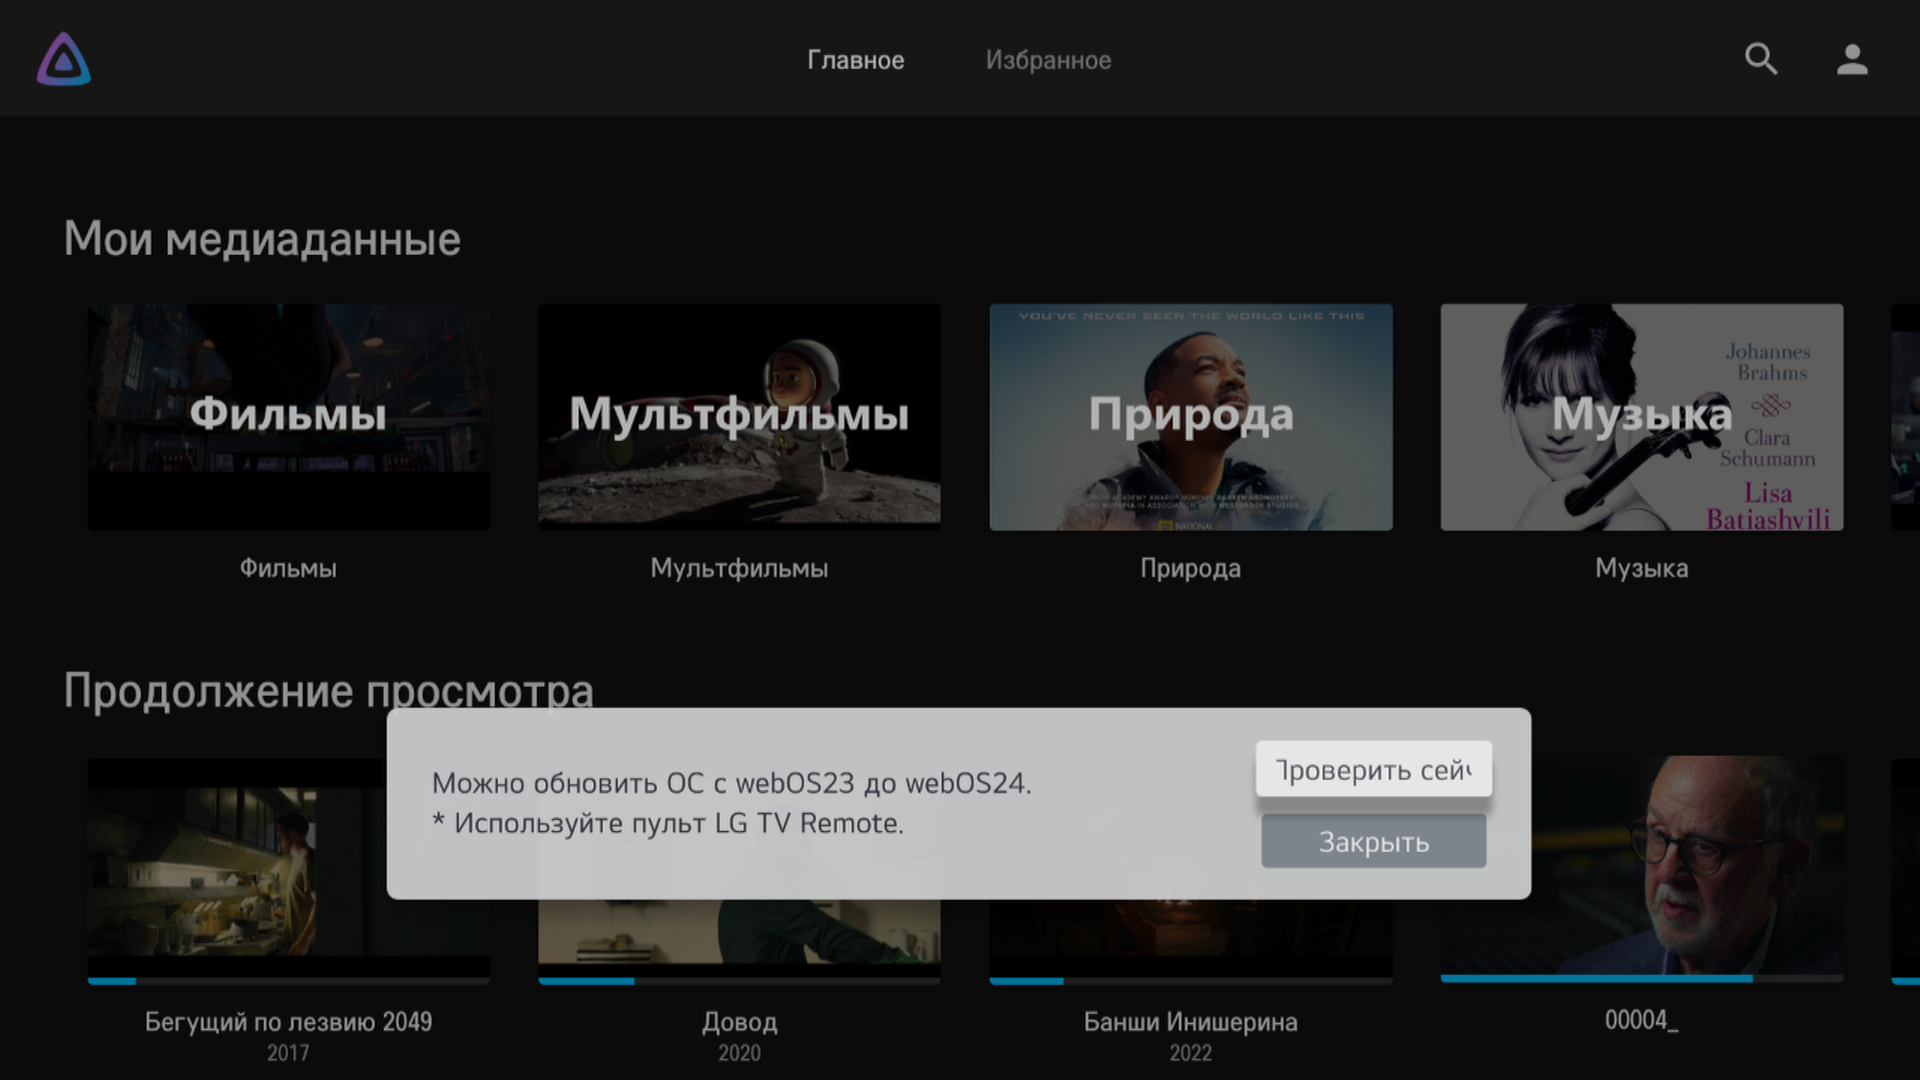Open the Природа library thumbnail

1190,417
